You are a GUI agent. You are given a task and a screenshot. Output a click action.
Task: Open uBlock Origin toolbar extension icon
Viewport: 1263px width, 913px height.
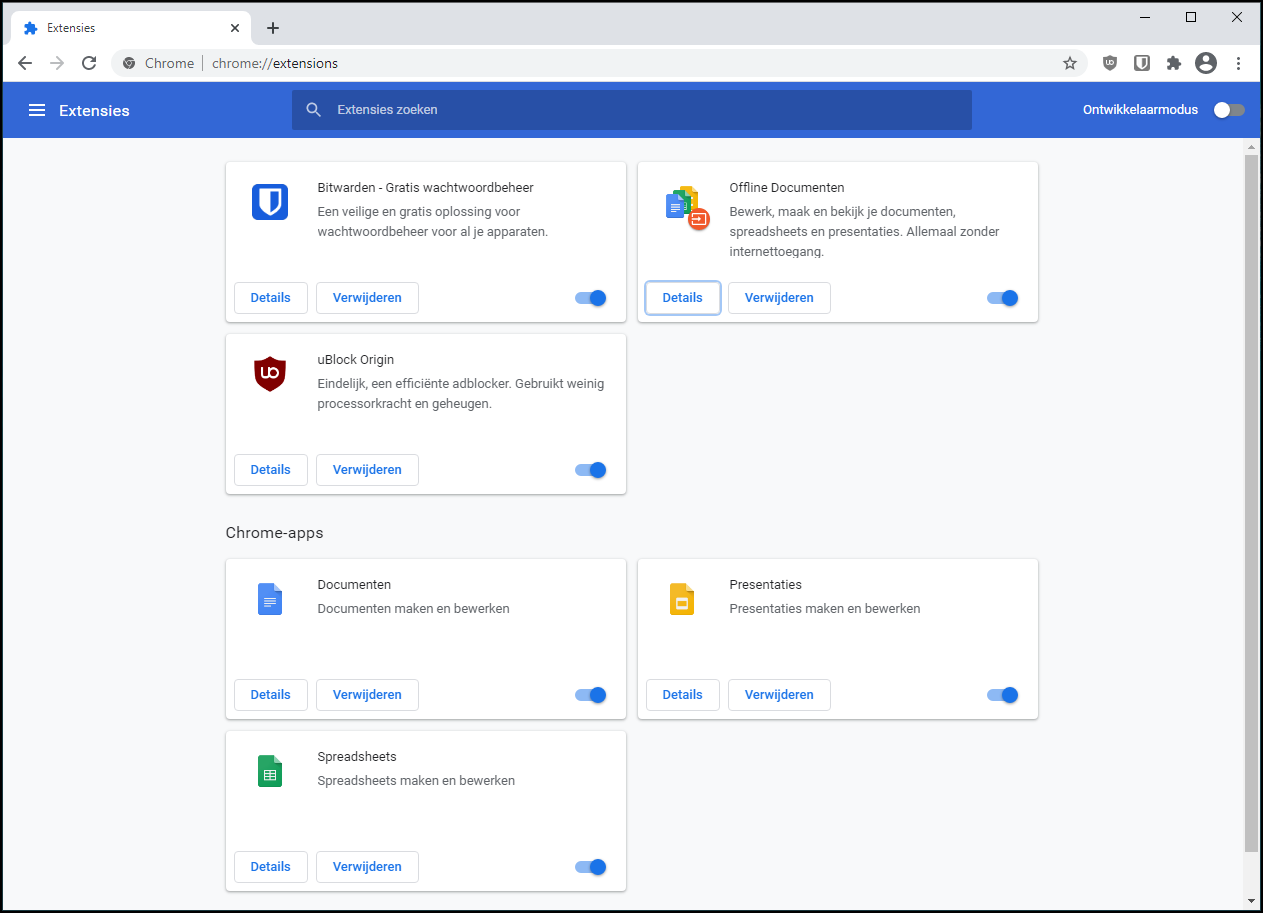1110,63
